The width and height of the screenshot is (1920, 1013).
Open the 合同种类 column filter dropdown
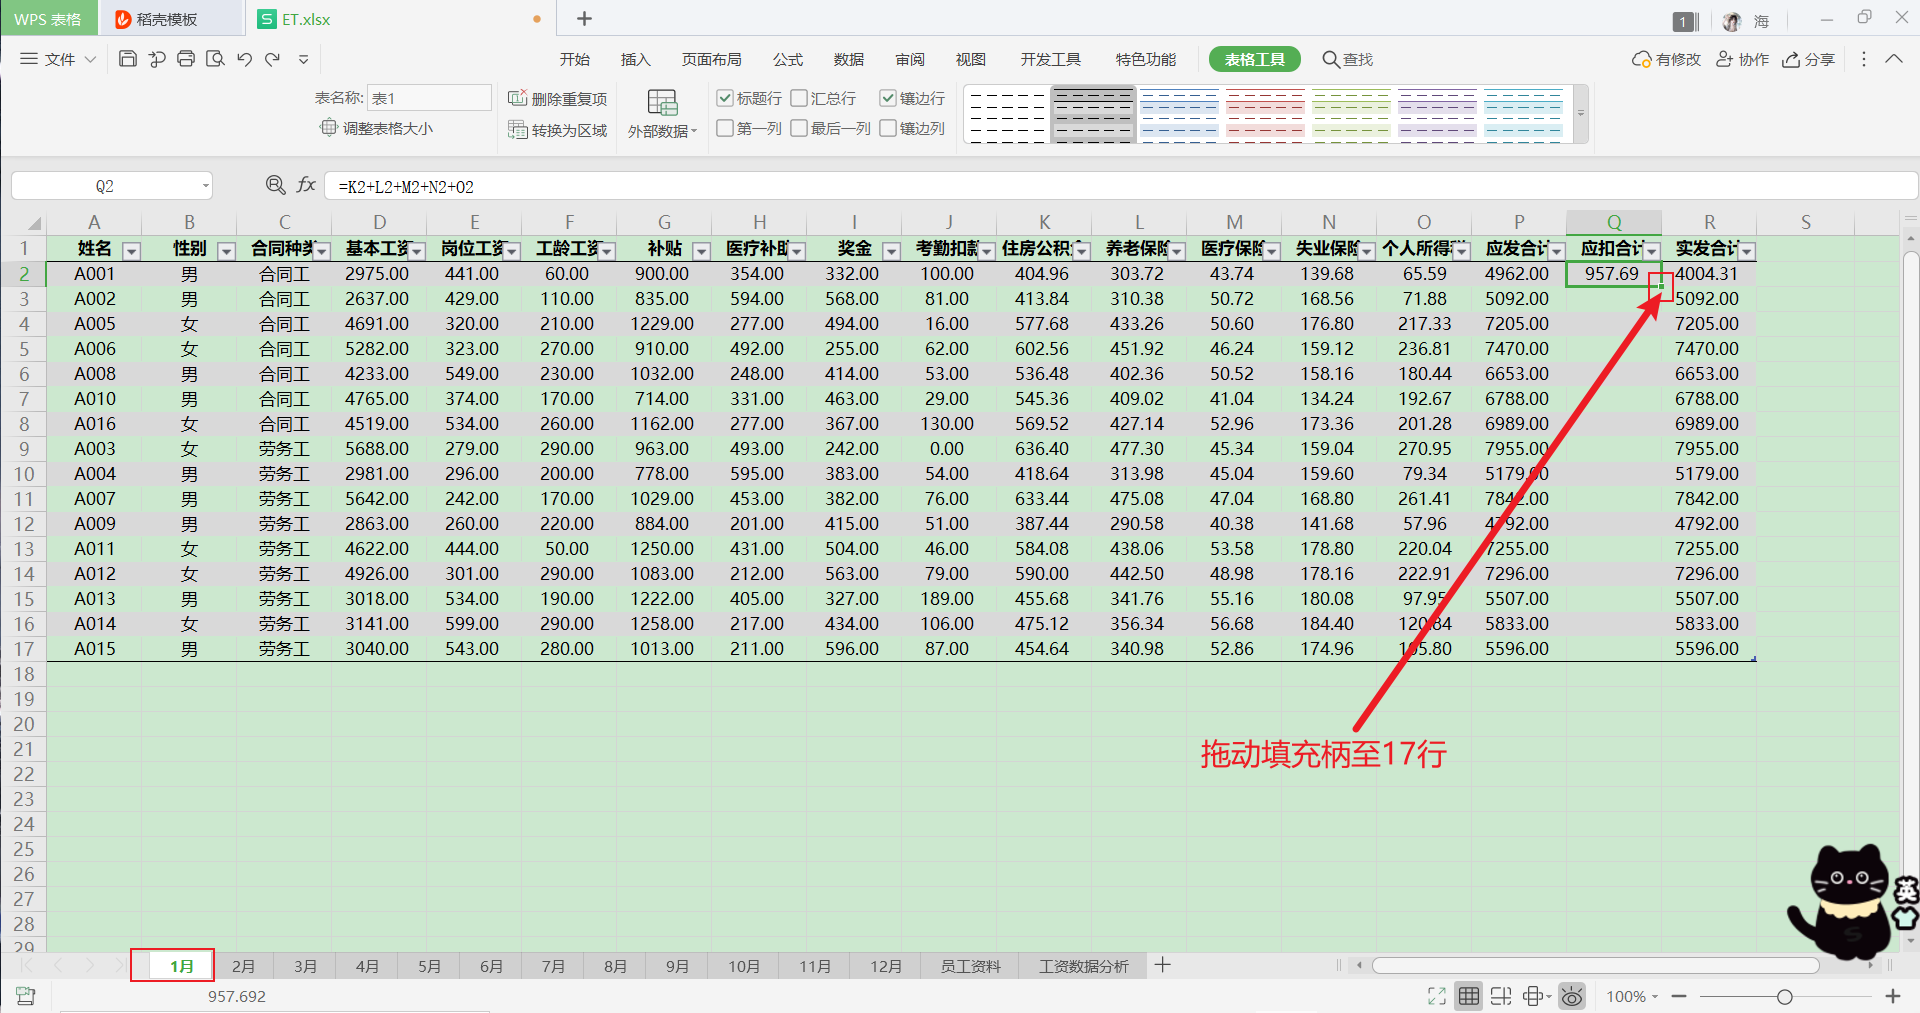pyautogui.click(x=321, y=250)
